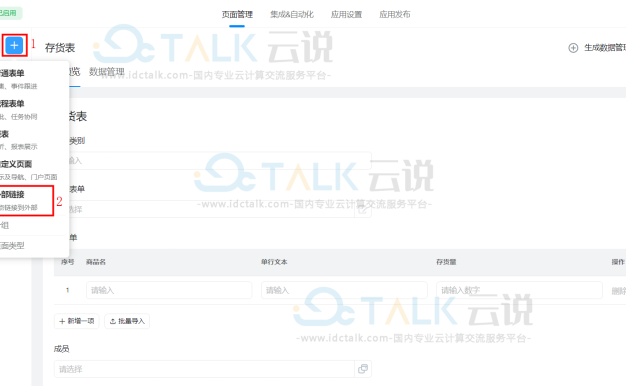Click 存货量 column header

(446, 262)
